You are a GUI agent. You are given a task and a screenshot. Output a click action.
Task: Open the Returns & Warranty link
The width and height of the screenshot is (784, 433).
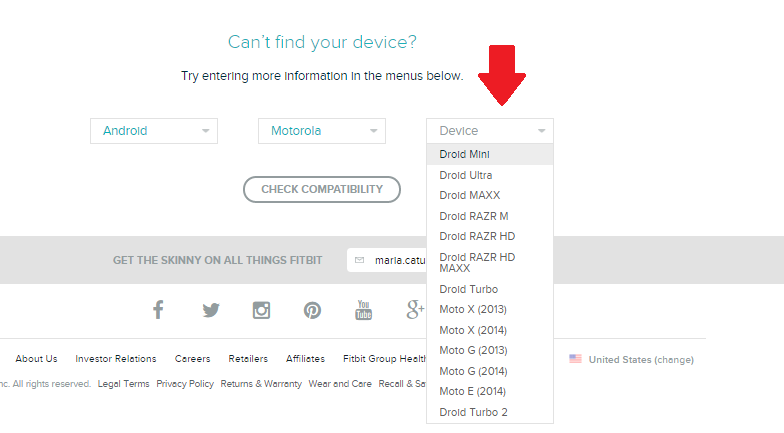click(261, 384)
